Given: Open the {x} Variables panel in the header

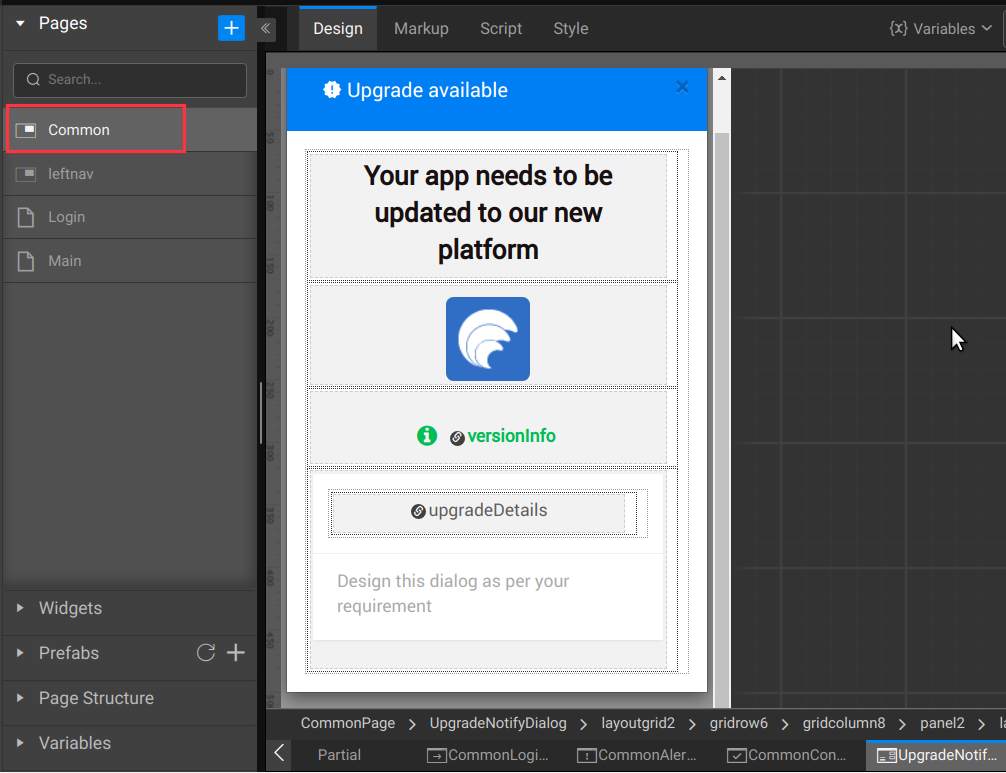Looking at the screenshot, I should point(937,28).
